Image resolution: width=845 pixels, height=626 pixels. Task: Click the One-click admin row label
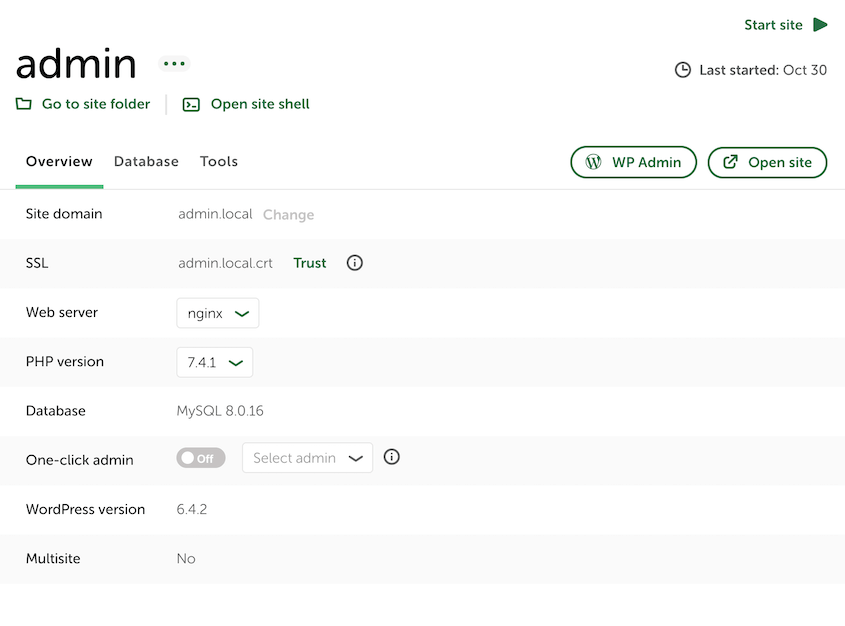(80, 460)
